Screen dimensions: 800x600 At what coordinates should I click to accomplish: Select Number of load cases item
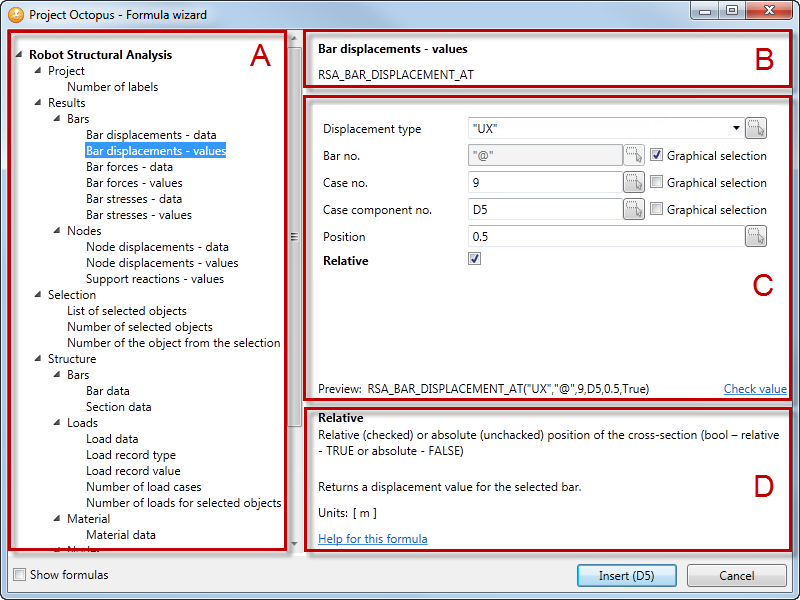pyautogui.click(x=144, y=487)
